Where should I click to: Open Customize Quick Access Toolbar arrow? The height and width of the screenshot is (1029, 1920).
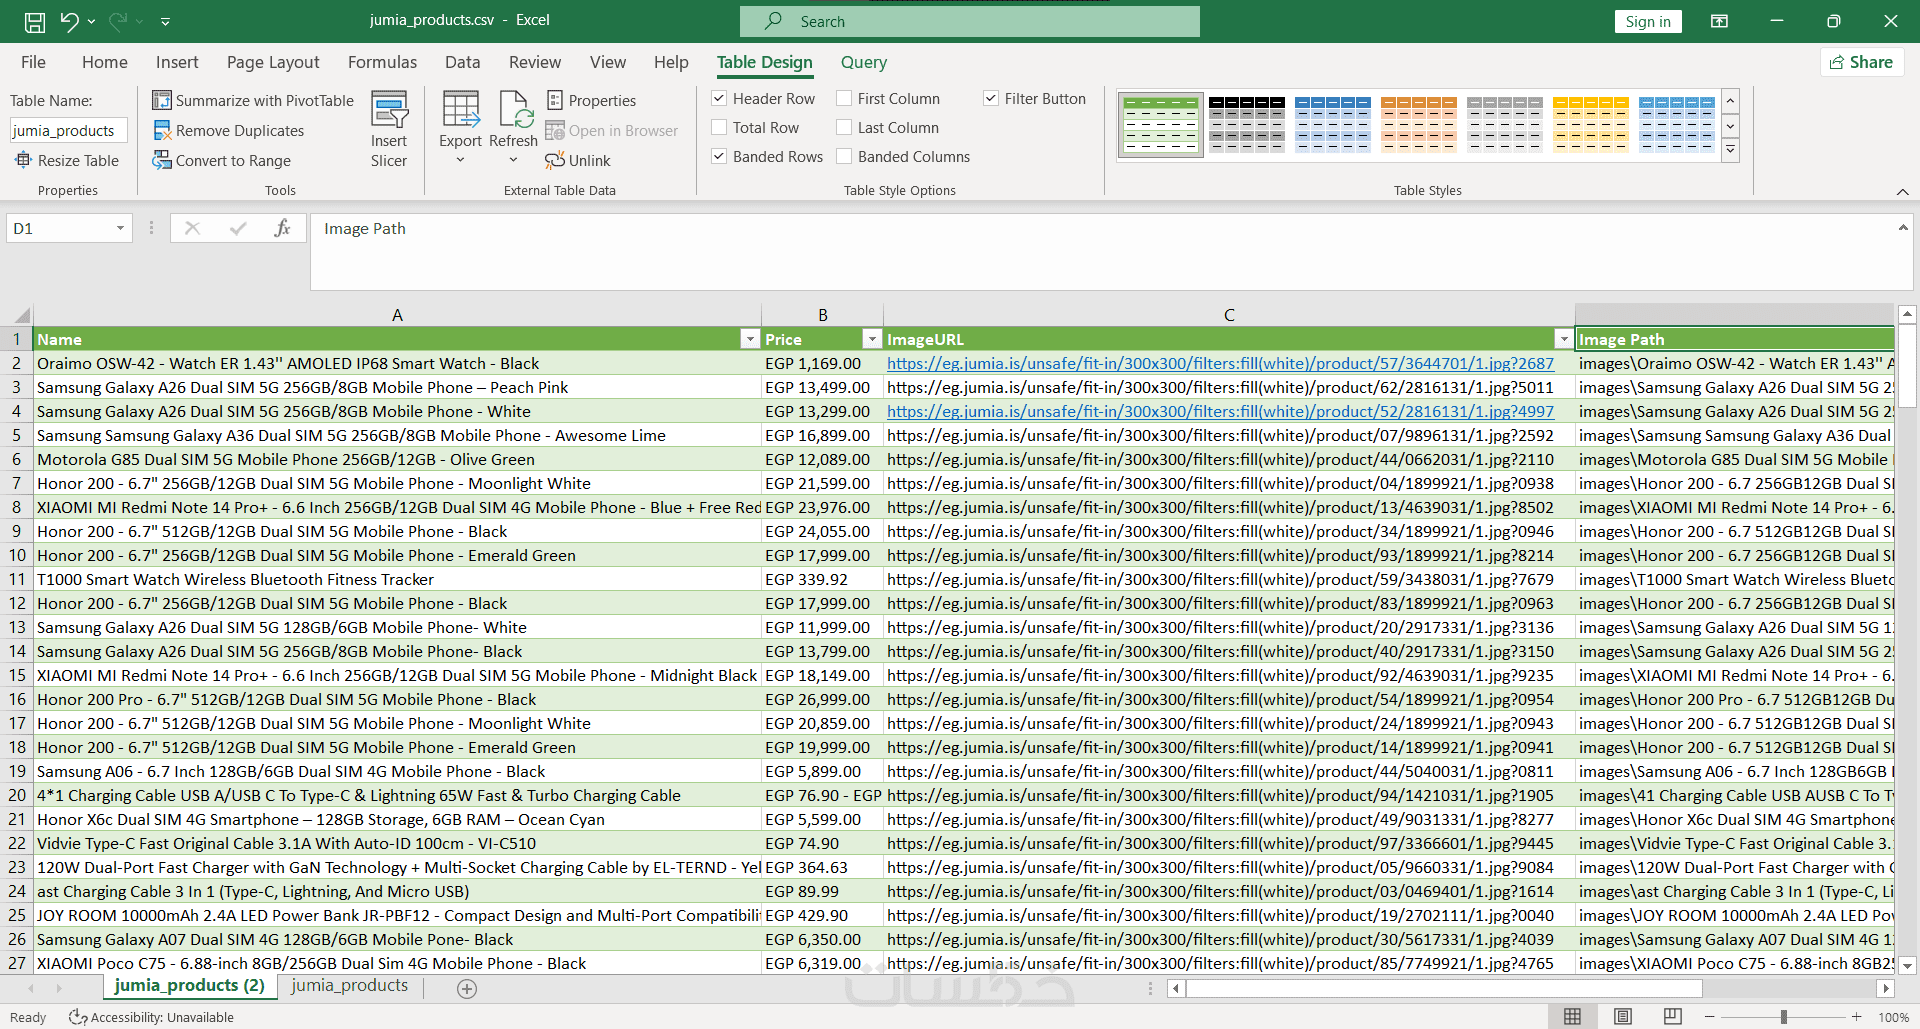pyautogui.click(x=166, y=21)
